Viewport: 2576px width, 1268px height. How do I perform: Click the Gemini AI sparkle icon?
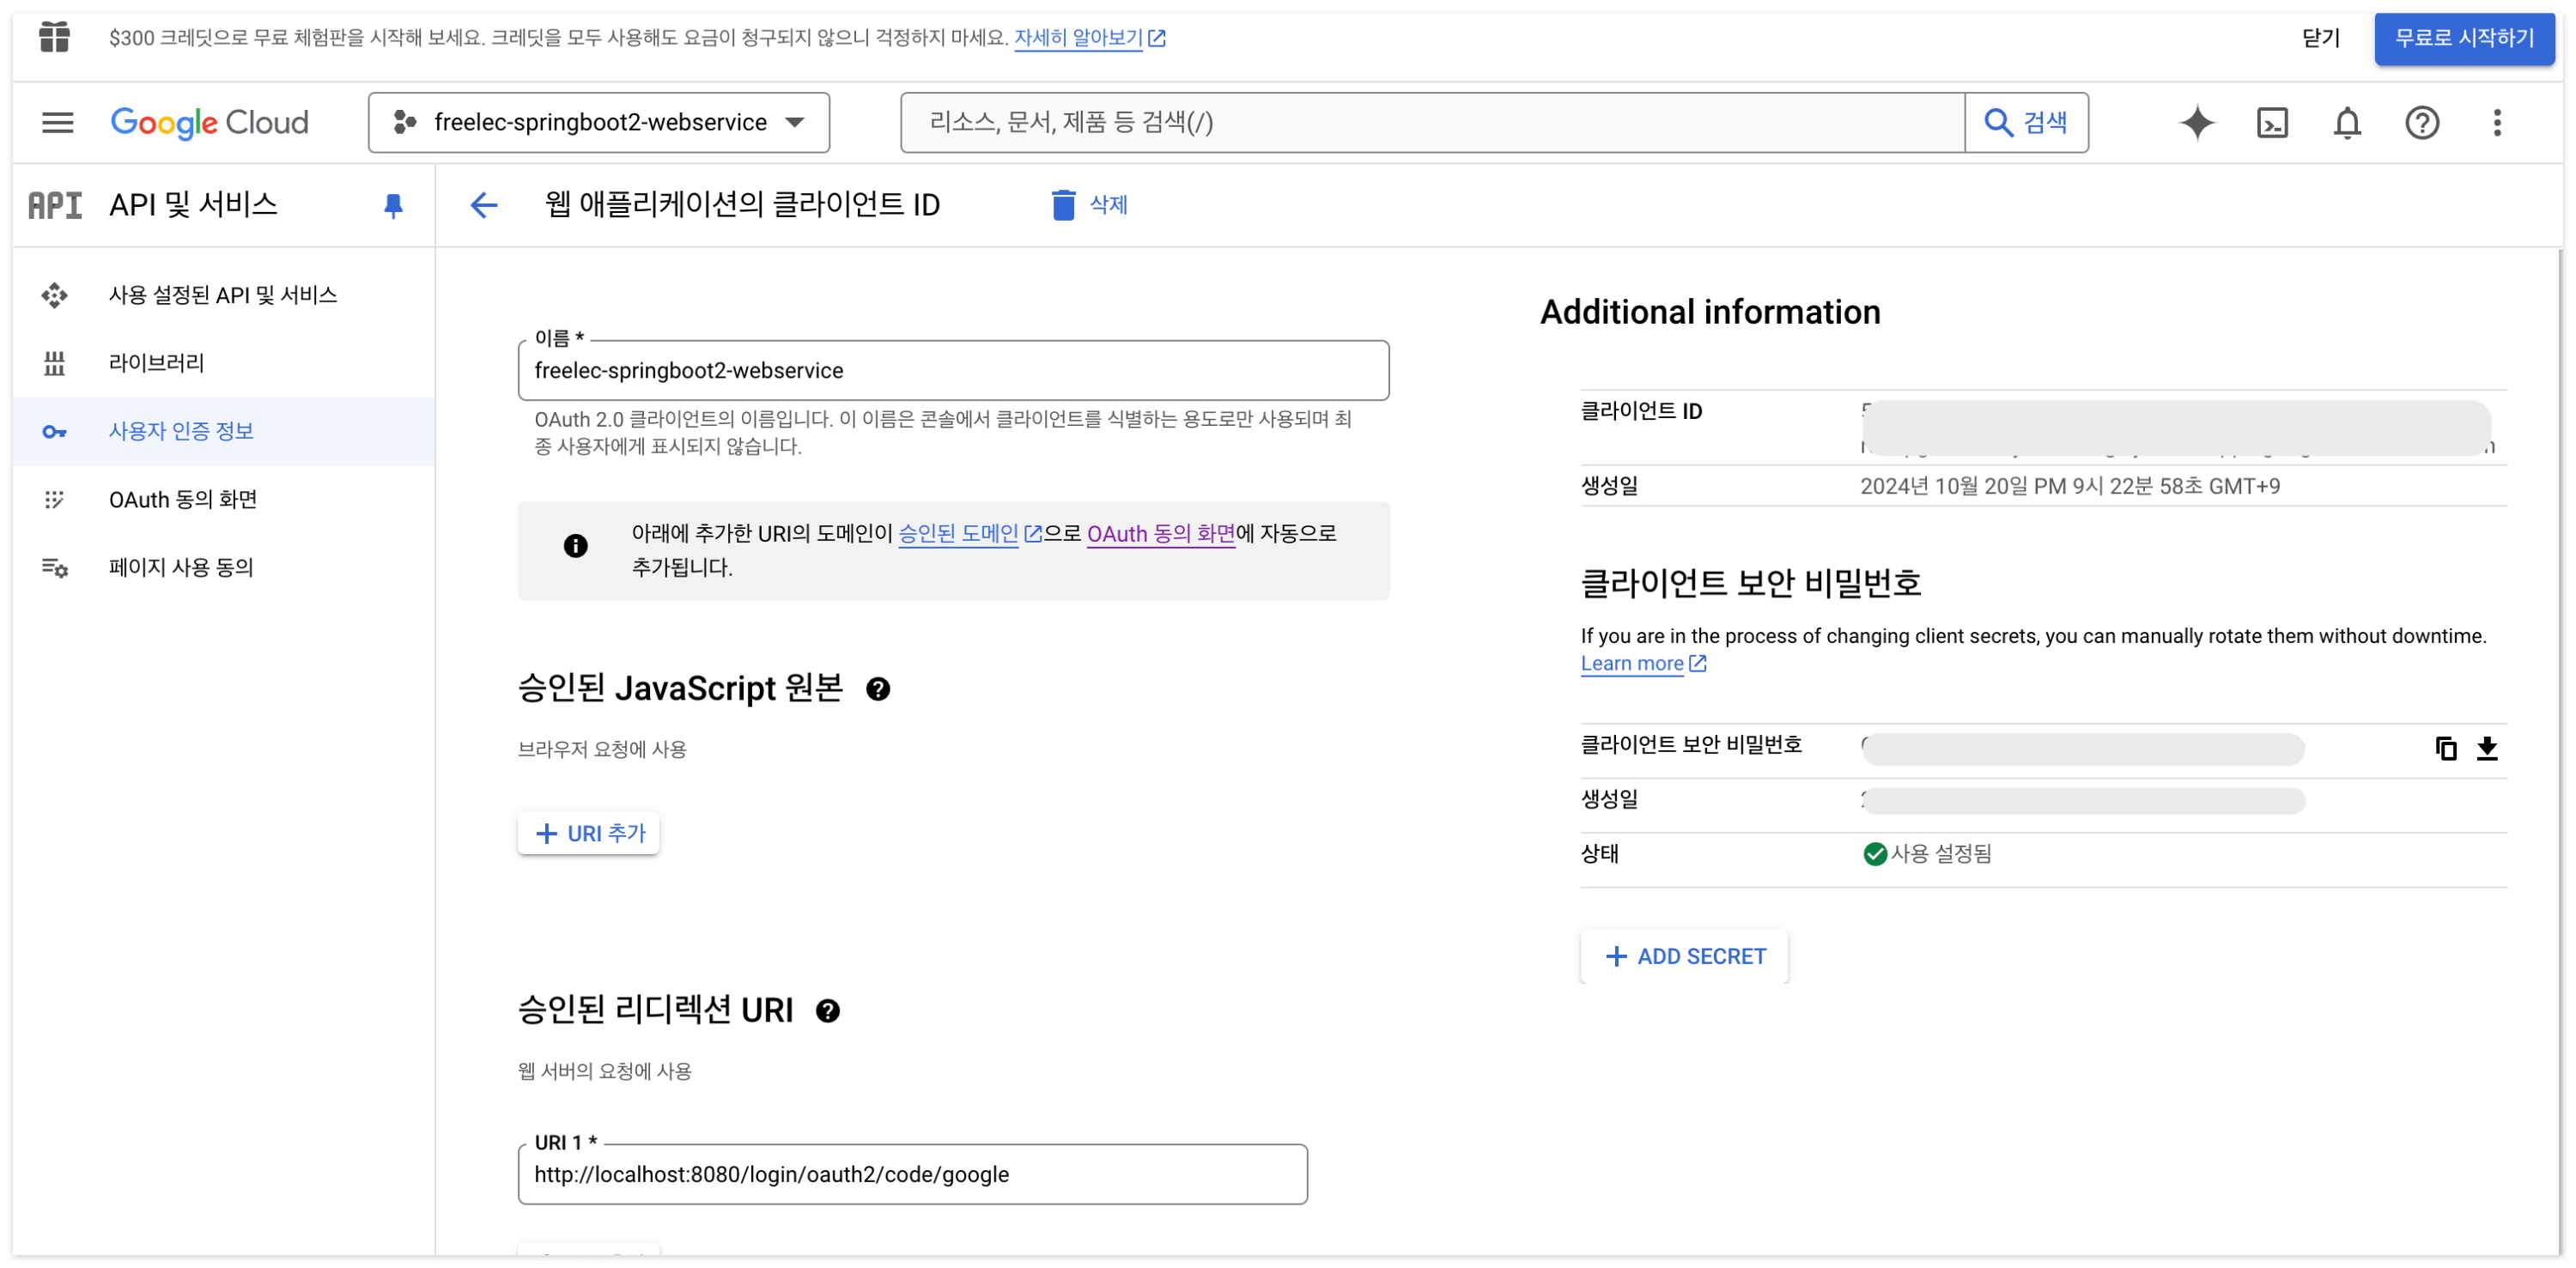(2197, 122)
